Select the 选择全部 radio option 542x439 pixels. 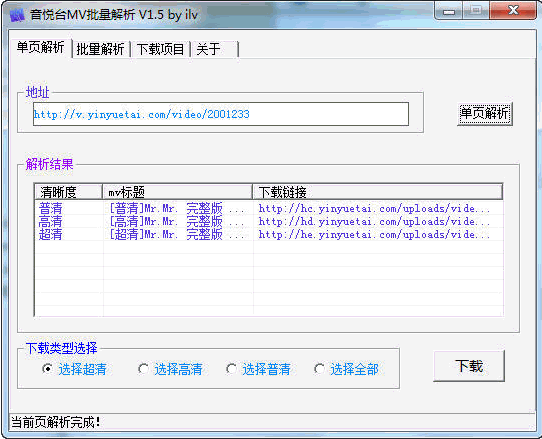click(346, 369)
